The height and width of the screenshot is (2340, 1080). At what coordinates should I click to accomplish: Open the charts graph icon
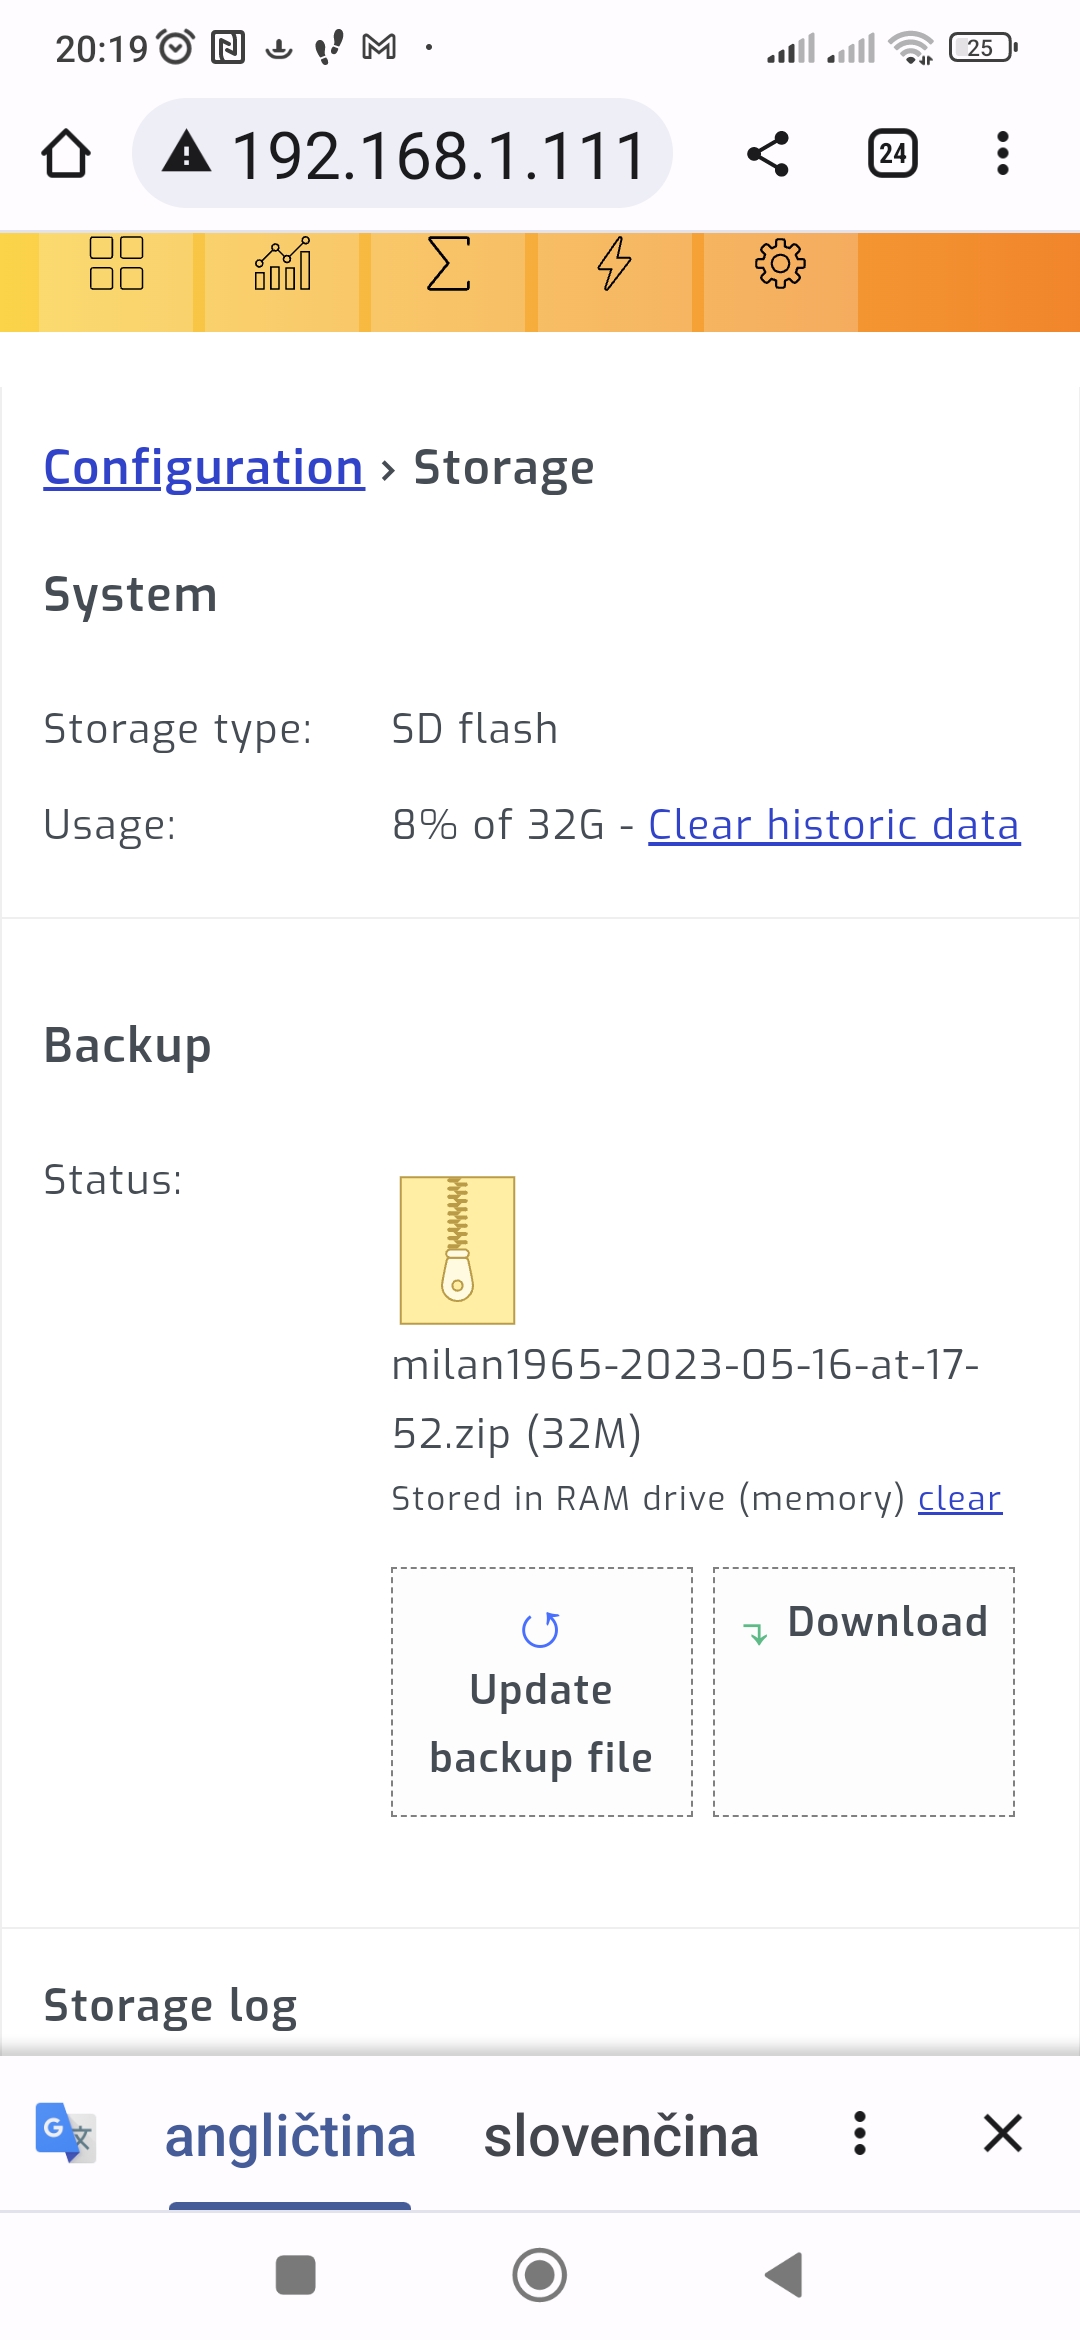click(x=282, y=265)
